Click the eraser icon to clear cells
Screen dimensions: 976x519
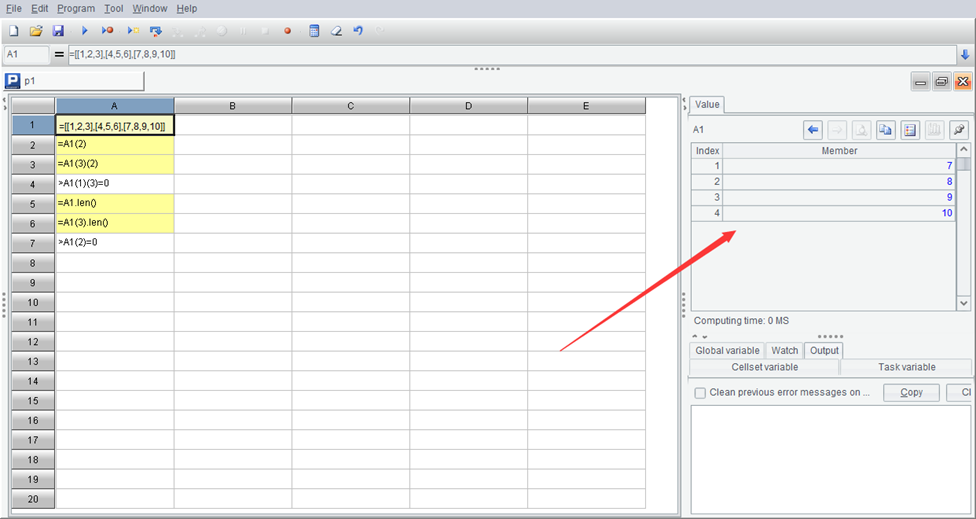coord(337,31)
